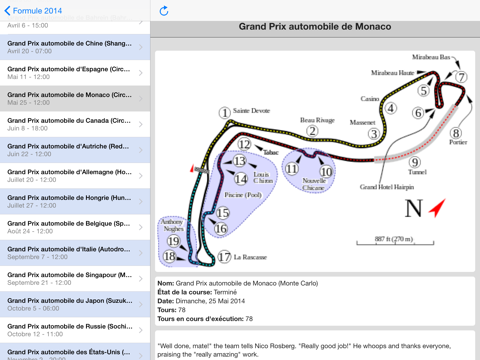Tap chevron on the Espagne race row
The image size is (480, 360).
pyautogui.click(x=141, y=73)
